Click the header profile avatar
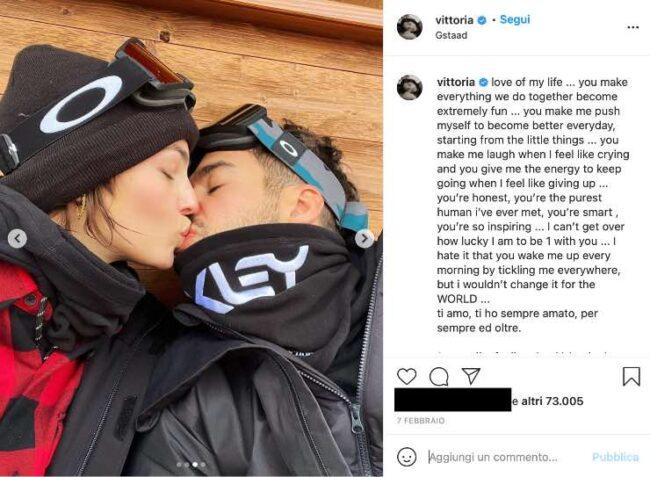The width and height of the screenshot is (650, 477). coord(410,27)
